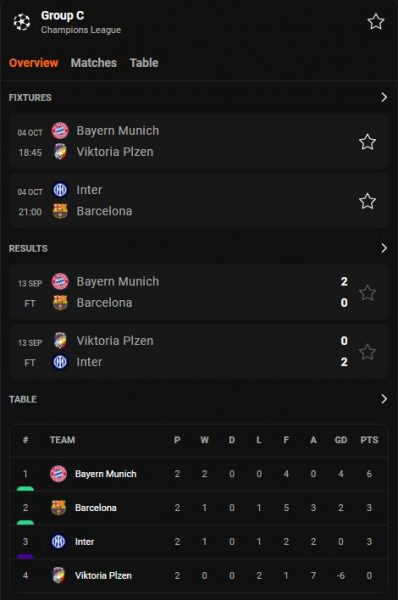Toggle star for Bayern Munich vs Viktoria Plzen fixture
This screenshot has width=398, height=600.
(x=367, y=142)
